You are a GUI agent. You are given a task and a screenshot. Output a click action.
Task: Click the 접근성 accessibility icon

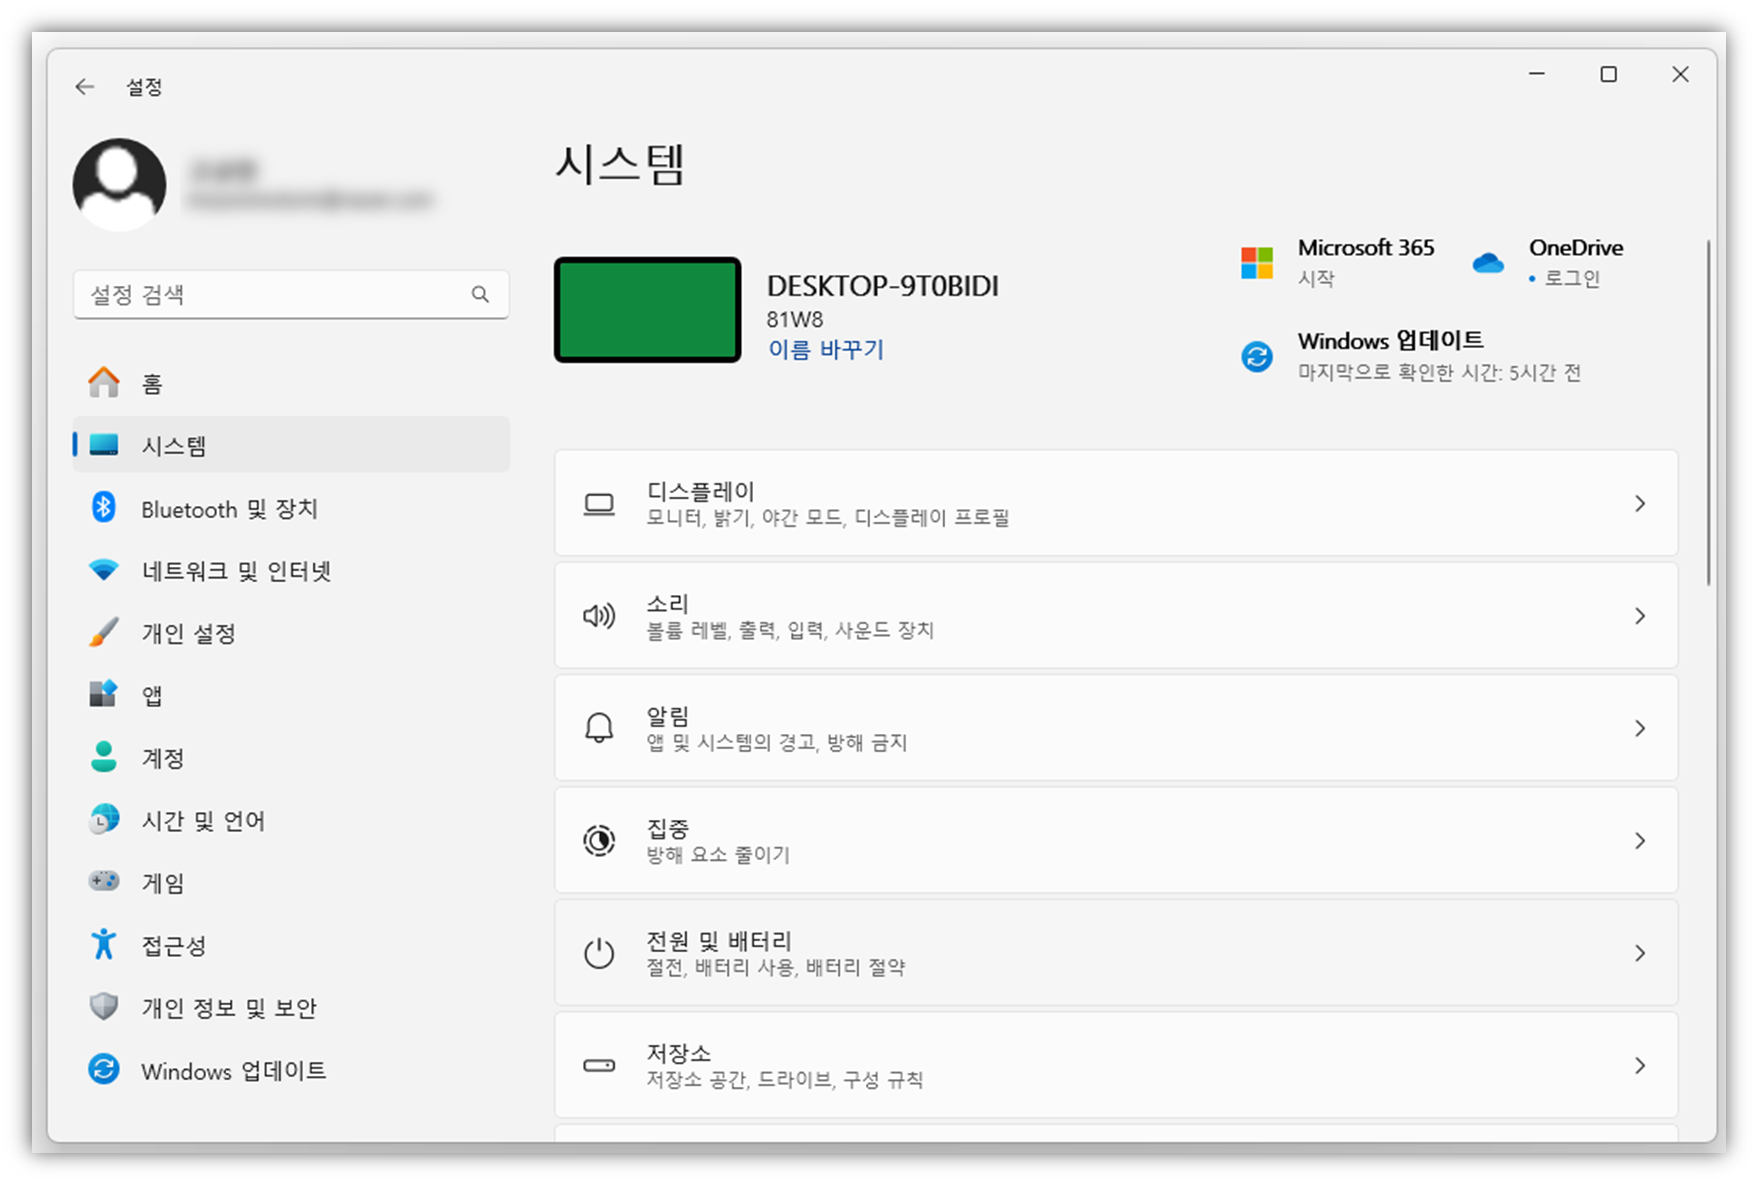tap(103, 944)
